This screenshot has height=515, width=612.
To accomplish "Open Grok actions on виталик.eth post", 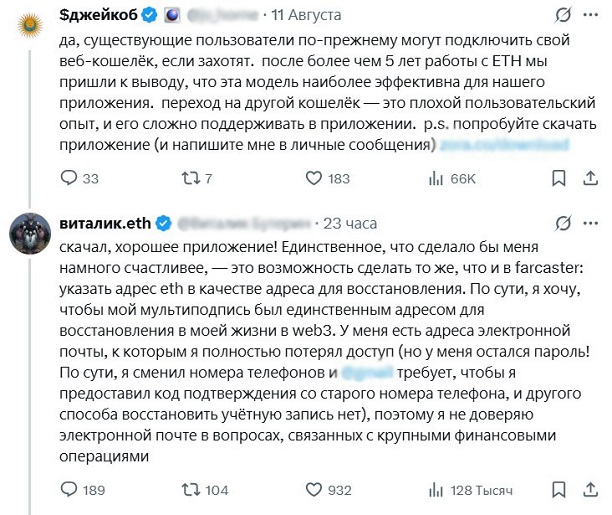I will pos(565,222).
